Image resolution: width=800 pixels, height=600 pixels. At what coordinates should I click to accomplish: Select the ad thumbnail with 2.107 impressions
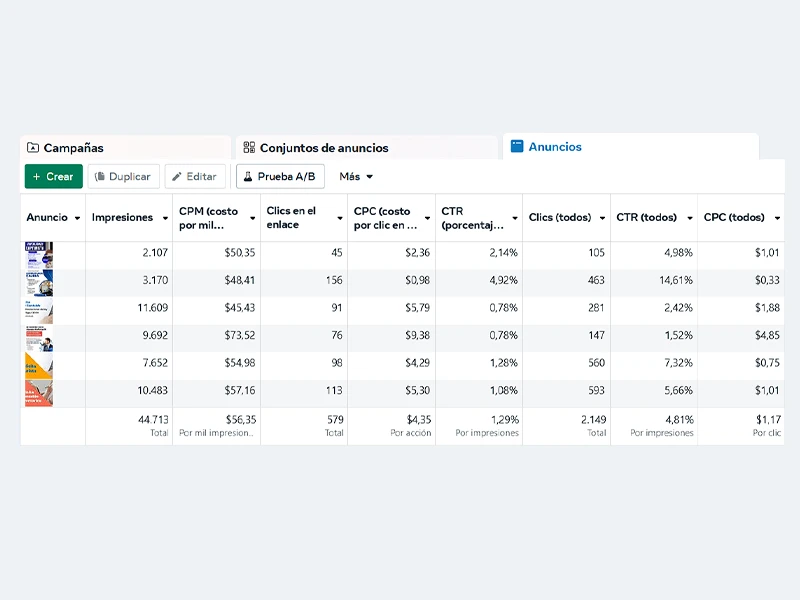pos(39,254)
